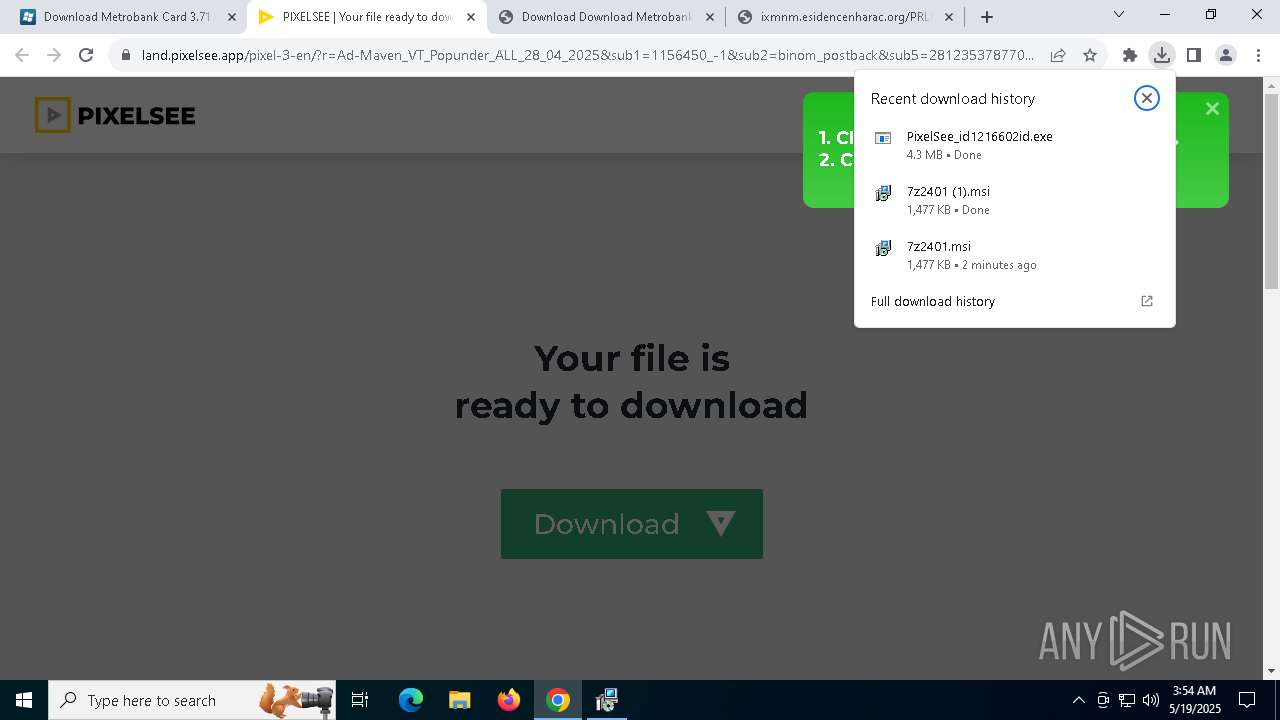Launch Firefox from taskbar
Viewport: 1280px width, 720px height.
[x=509, y=700]
